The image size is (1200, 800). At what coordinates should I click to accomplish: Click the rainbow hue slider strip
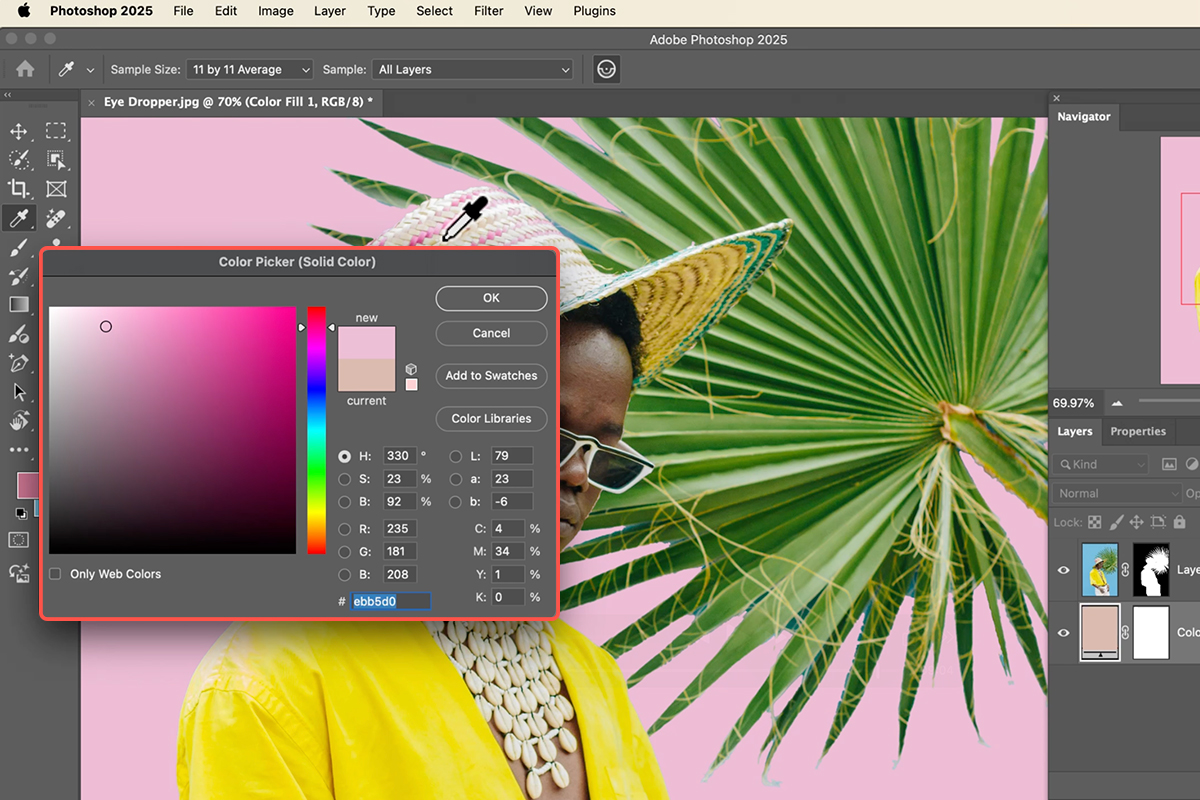click(x=316, y=430)
